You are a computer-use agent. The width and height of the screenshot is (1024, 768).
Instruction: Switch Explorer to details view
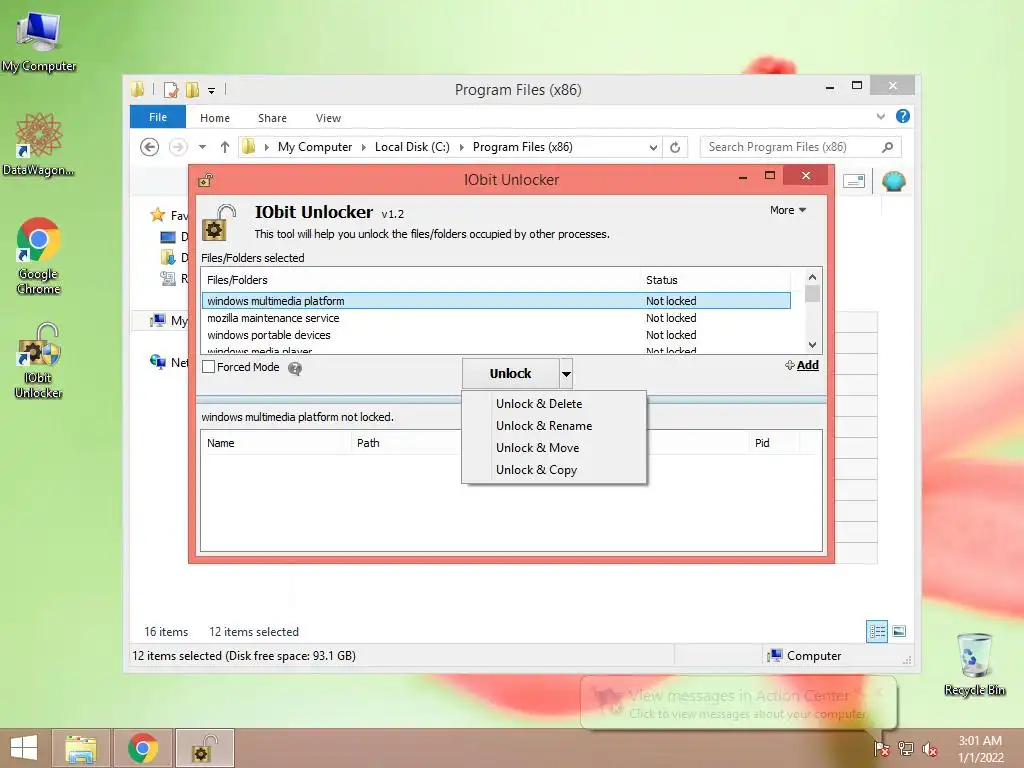click(877, 631)
